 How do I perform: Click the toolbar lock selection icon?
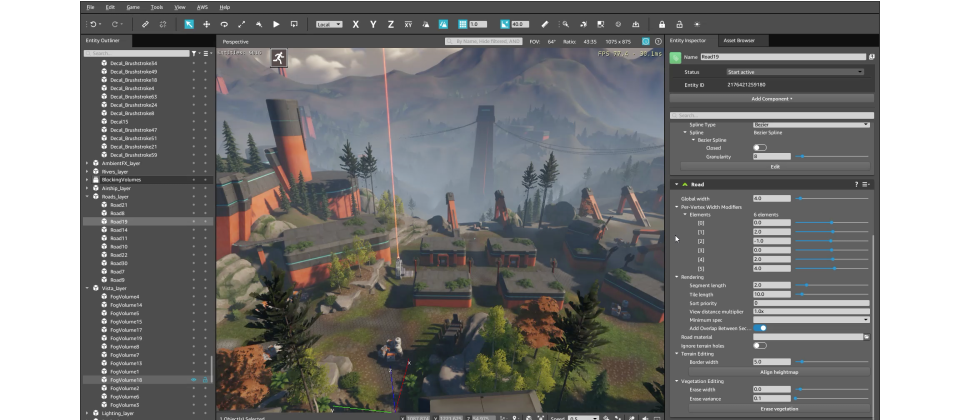coord(662,24)
